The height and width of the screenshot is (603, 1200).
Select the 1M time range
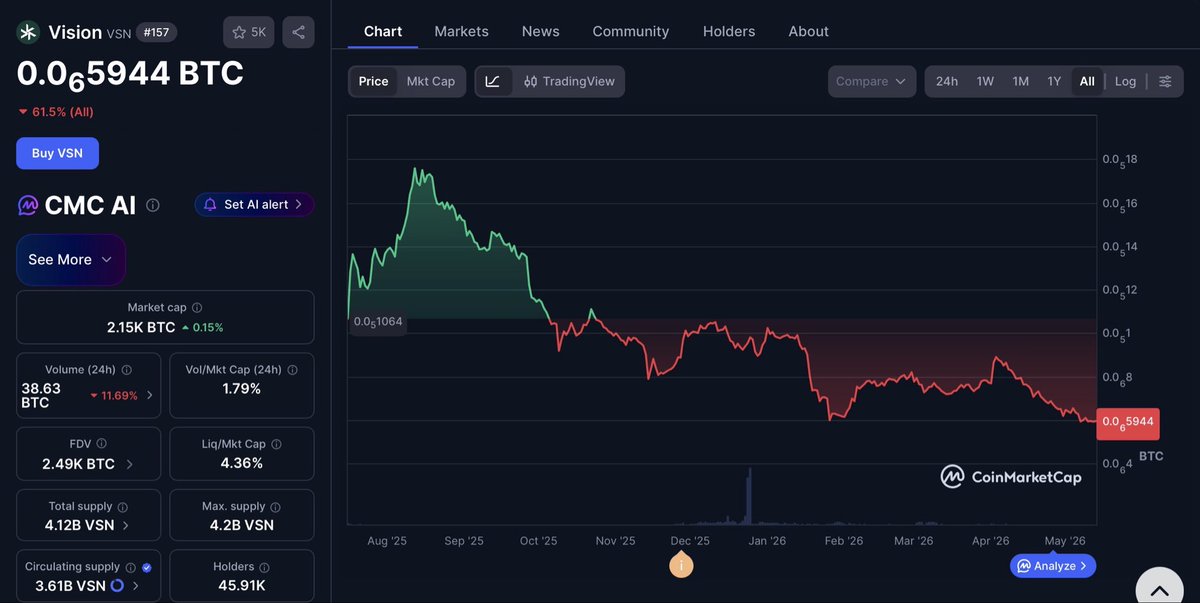click(1020, 81)
